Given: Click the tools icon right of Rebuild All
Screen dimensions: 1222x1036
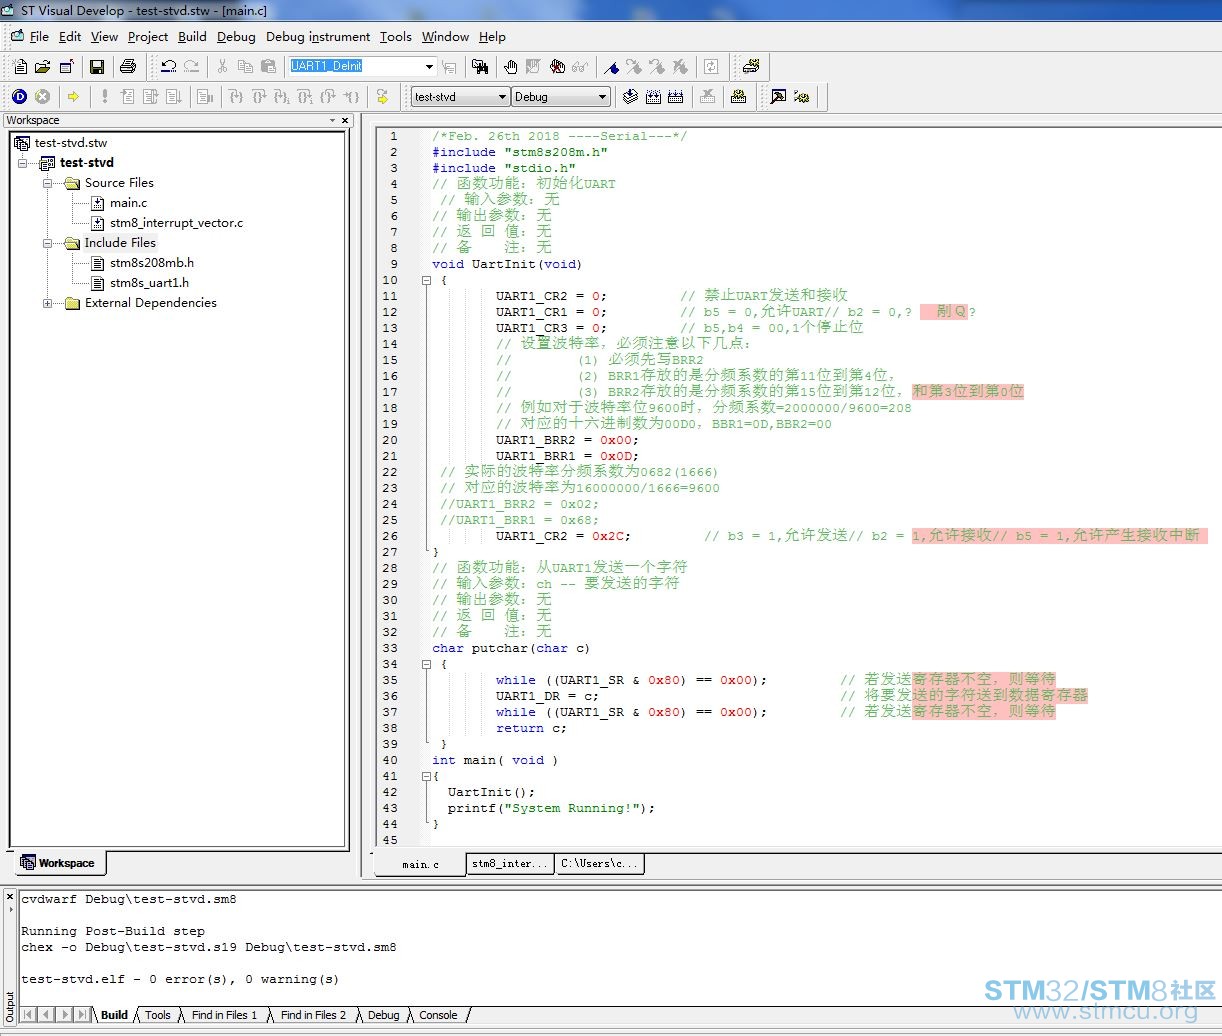Looking at the screenshot, I should tap(738, 97).
